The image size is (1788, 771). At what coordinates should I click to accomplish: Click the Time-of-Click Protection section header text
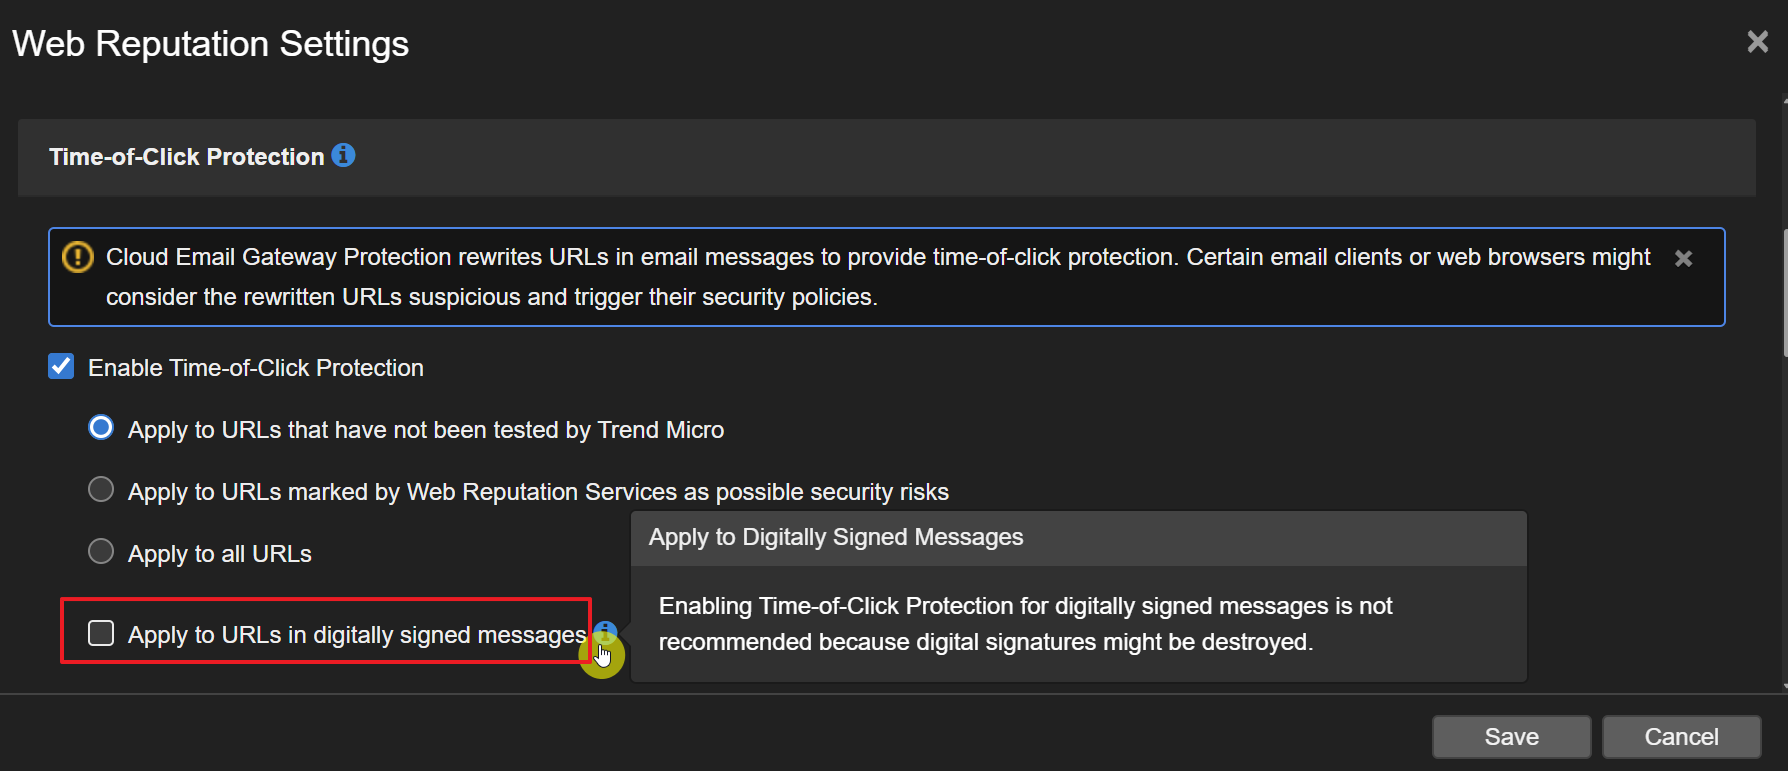pyautogui.click(x=187, y=157)
